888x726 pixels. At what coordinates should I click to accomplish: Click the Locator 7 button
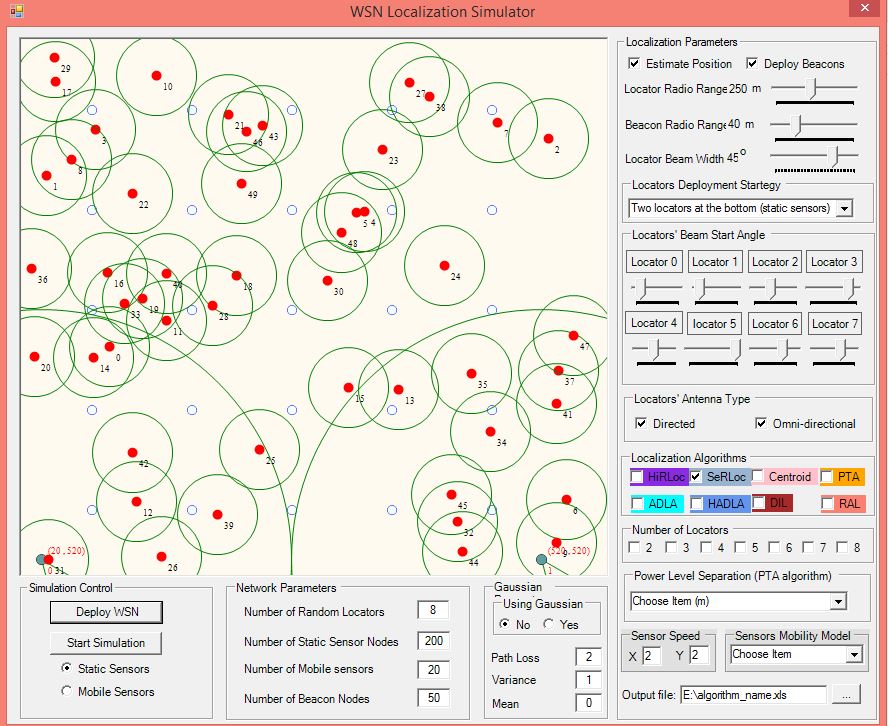click(833, 323)
